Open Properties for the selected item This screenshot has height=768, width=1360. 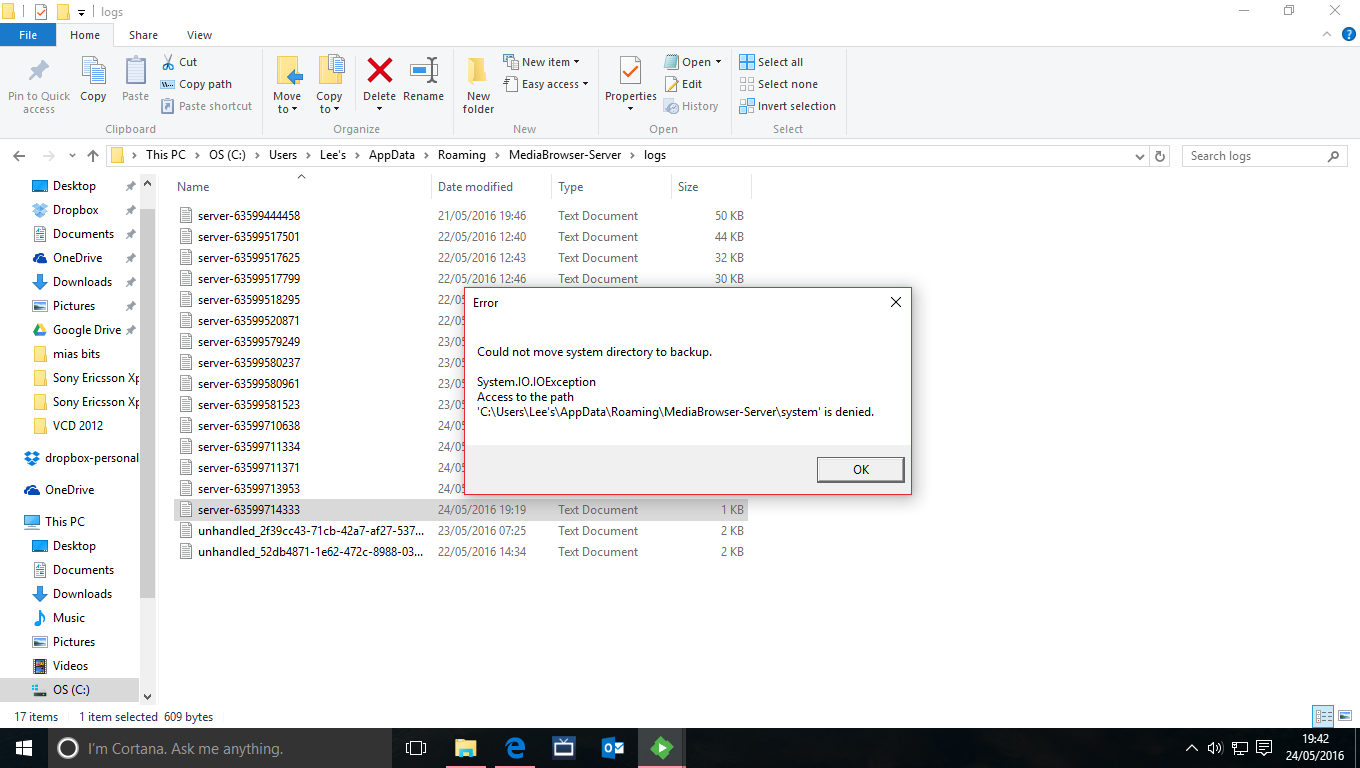pos(630,80)
